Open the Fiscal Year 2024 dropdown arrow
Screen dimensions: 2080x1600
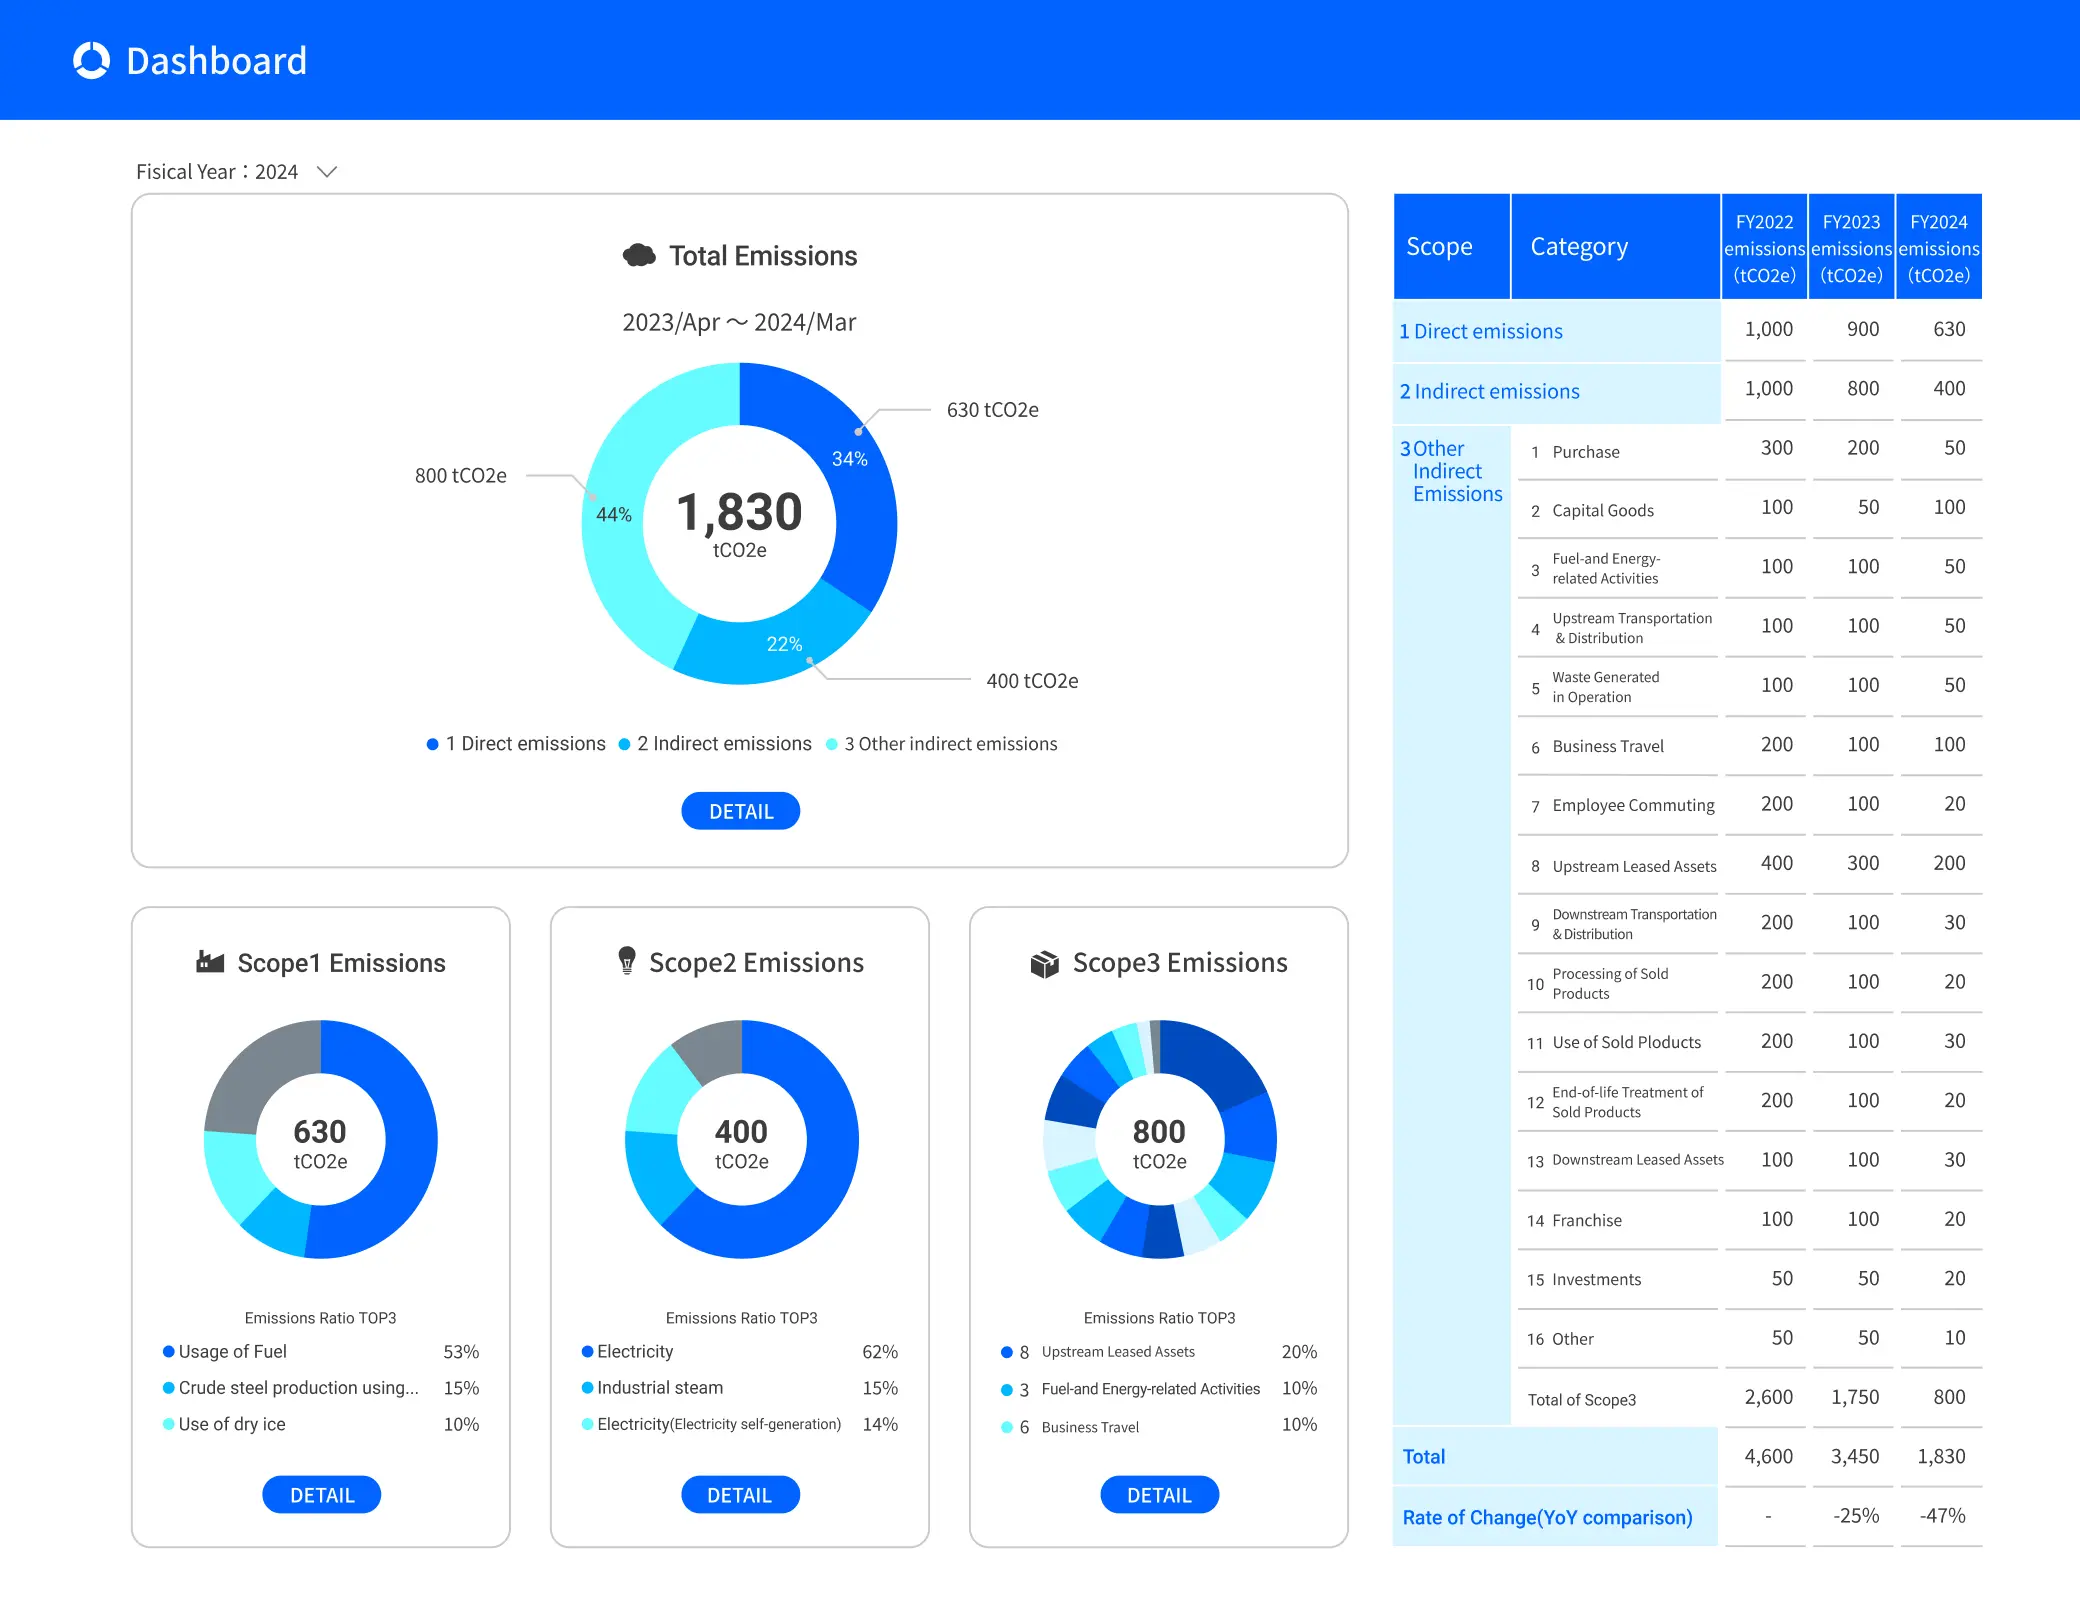[327, 172]
